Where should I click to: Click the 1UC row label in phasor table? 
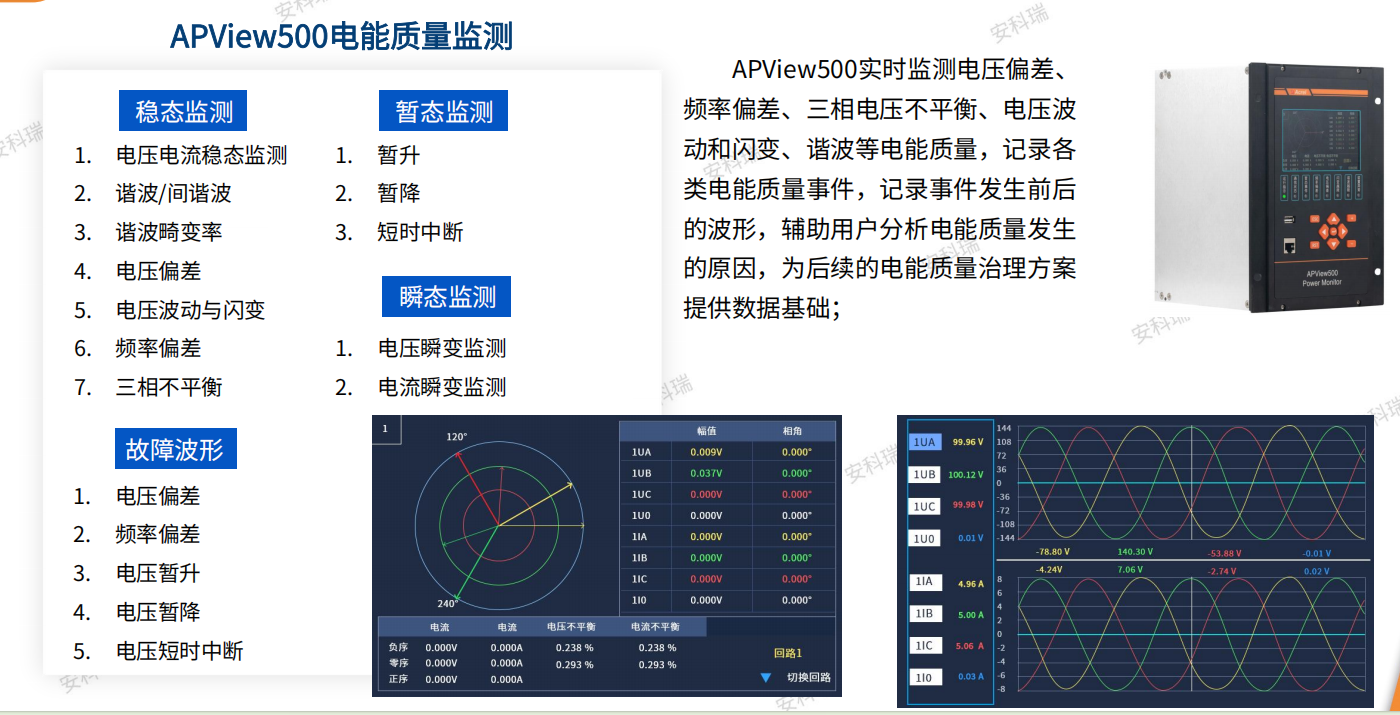(641, 494)
